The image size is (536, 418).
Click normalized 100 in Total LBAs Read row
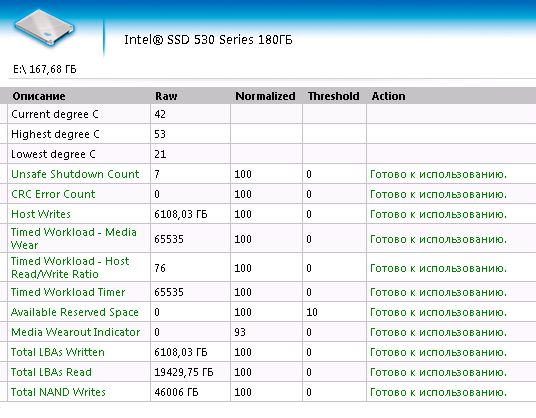(x=243, y=372)
